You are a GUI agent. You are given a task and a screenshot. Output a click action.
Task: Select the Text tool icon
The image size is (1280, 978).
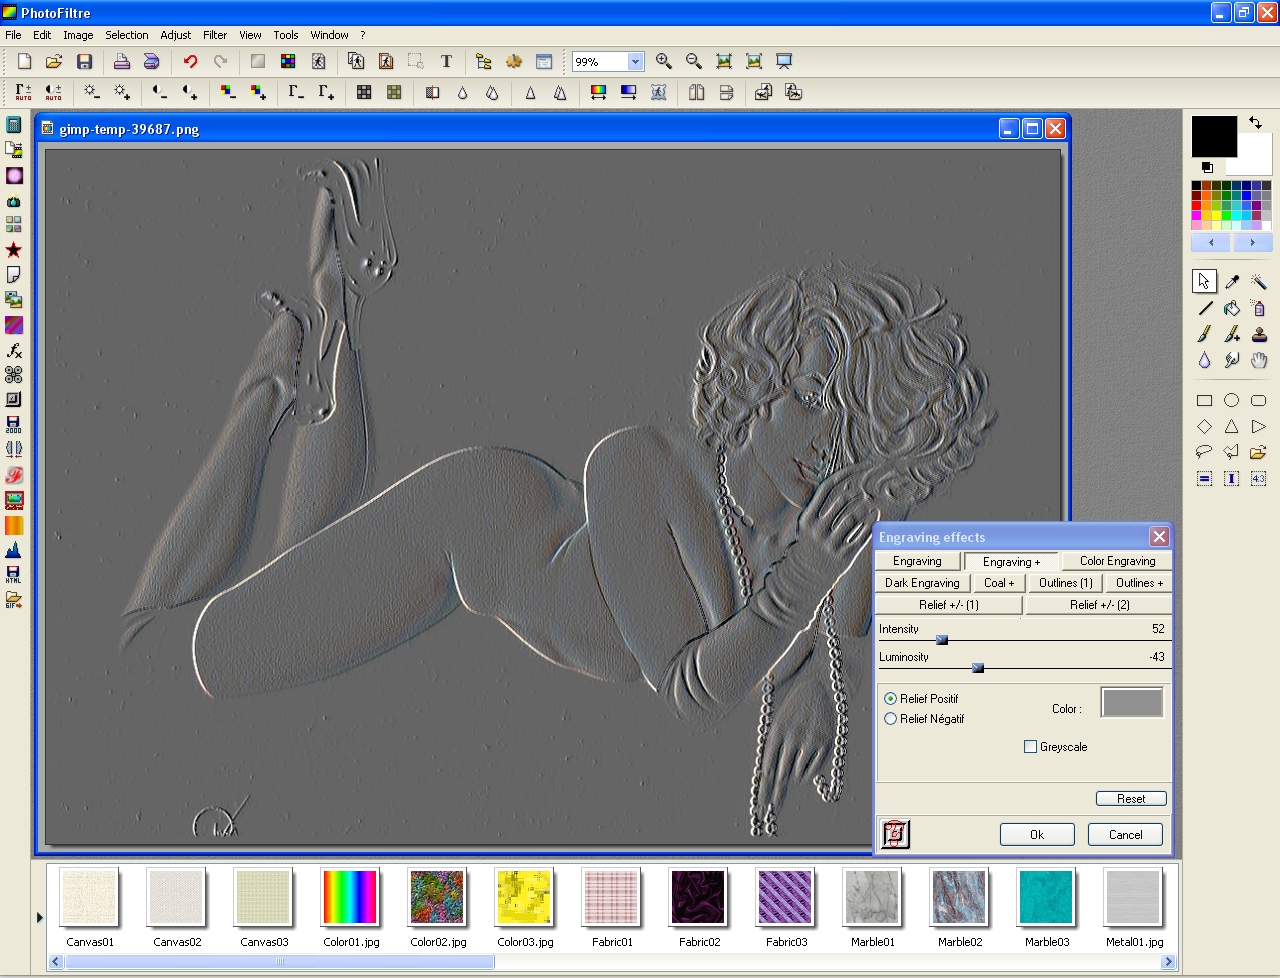click(x=446, y=62)
